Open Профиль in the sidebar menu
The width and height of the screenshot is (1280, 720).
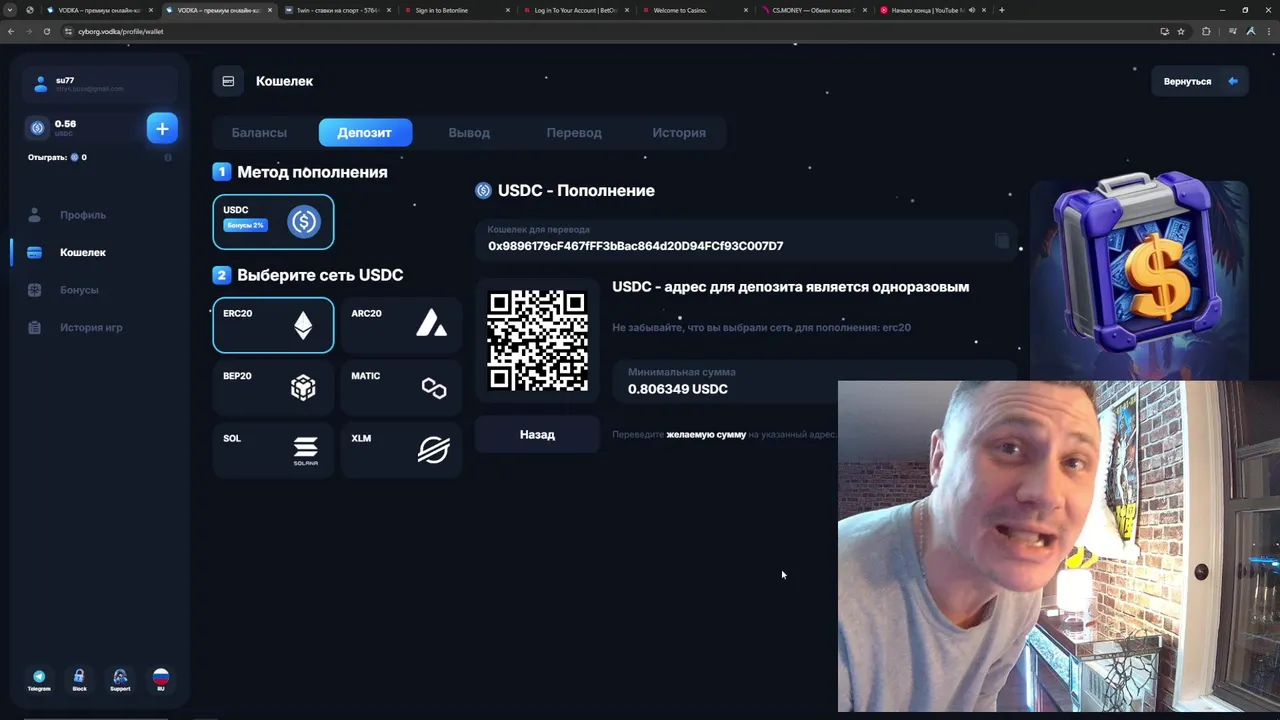tap(83, 215)
